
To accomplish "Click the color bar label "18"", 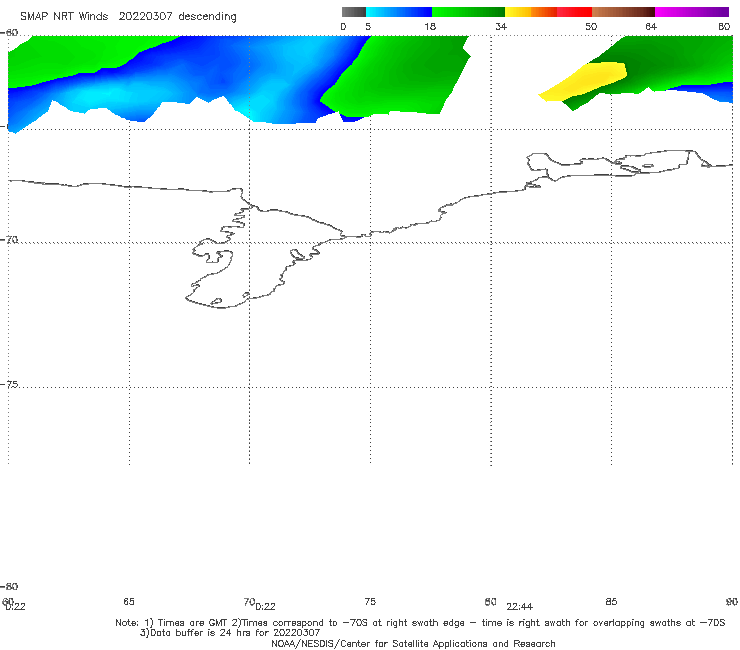I will (x=430, y=26).
